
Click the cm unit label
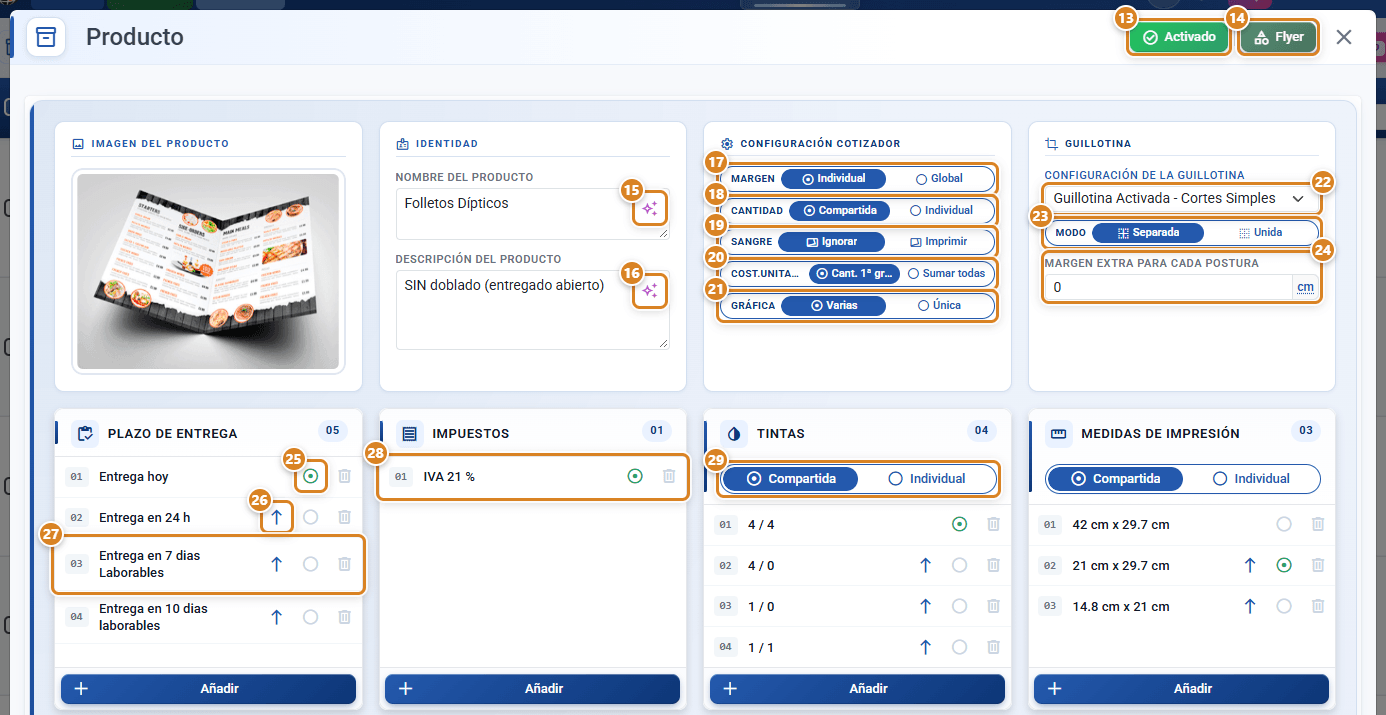(1306, 288)
